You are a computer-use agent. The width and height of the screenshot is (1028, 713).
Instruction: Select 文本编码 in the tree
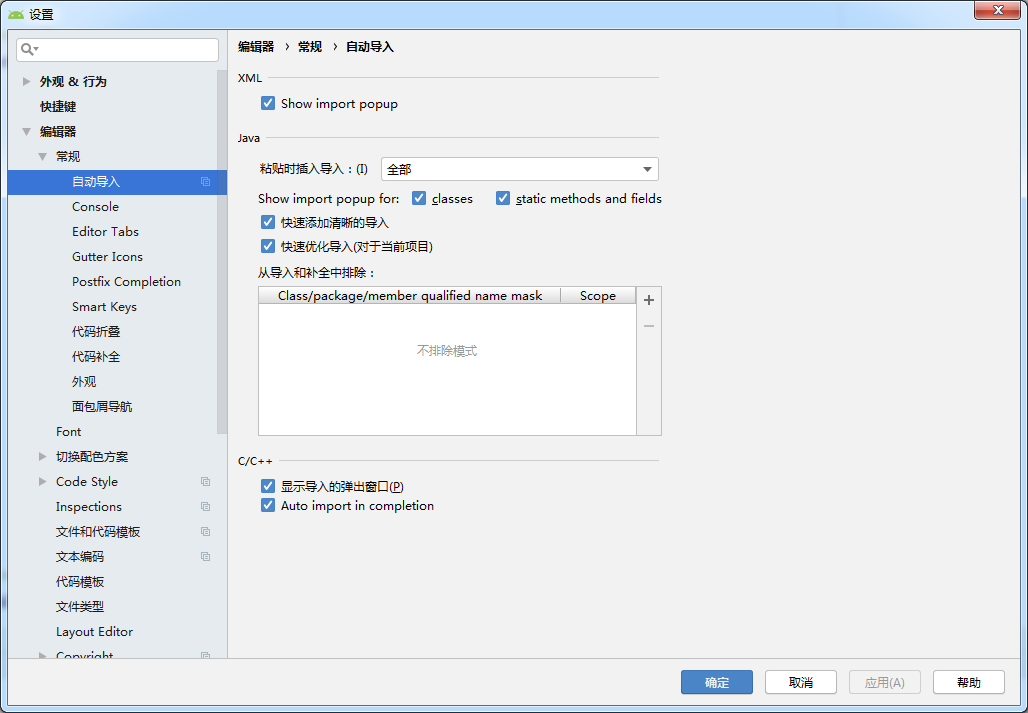(79, 556)
